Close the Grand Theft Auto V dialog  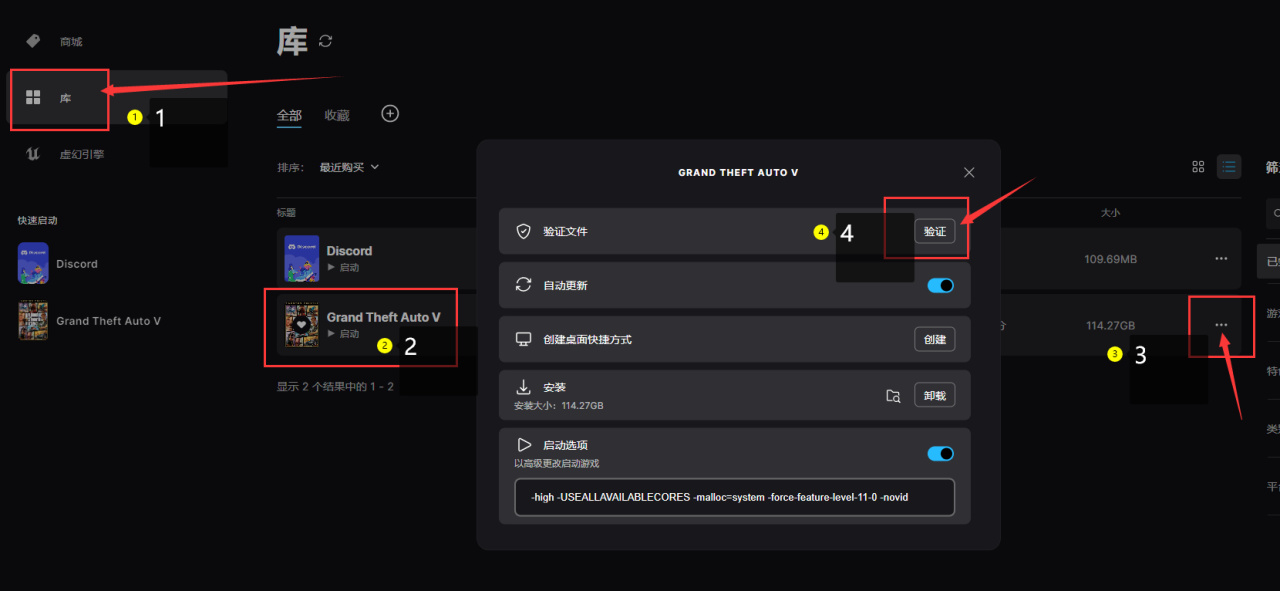point(968,173)
